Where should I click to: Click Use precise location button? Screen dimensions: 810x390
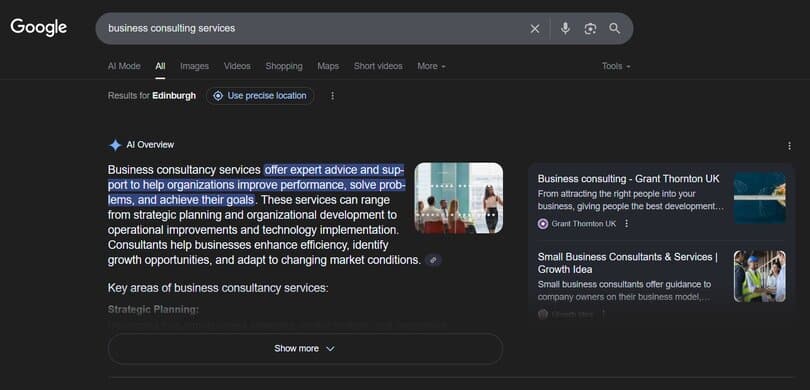[260, 96]
